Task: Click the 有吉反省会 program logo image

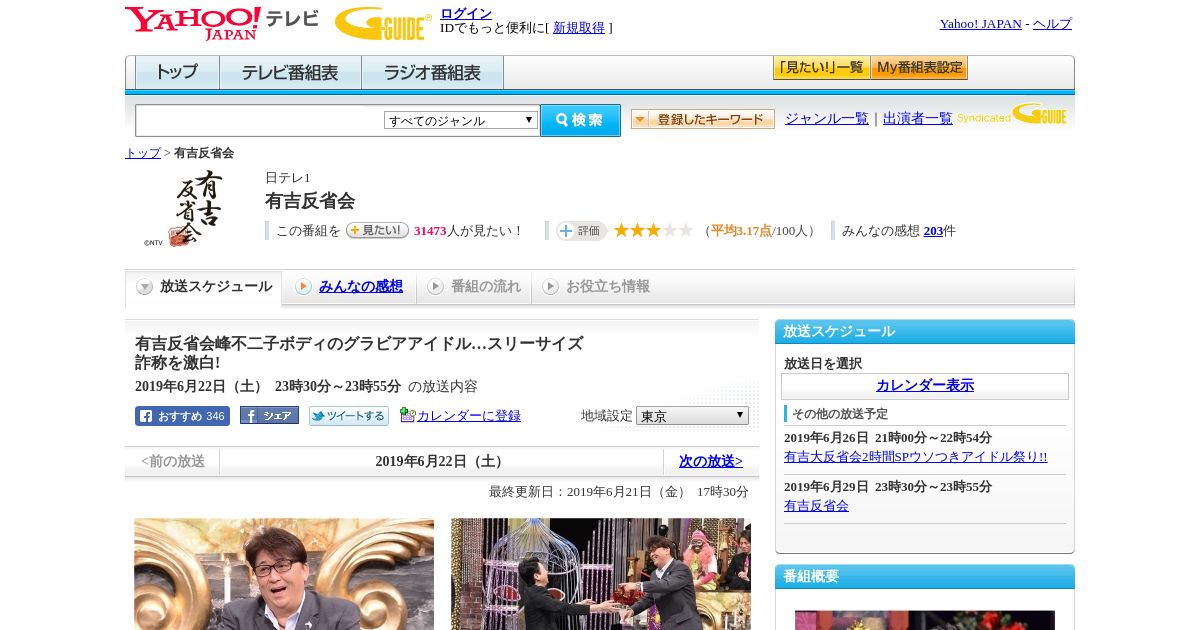Action: tap(184, 209)
